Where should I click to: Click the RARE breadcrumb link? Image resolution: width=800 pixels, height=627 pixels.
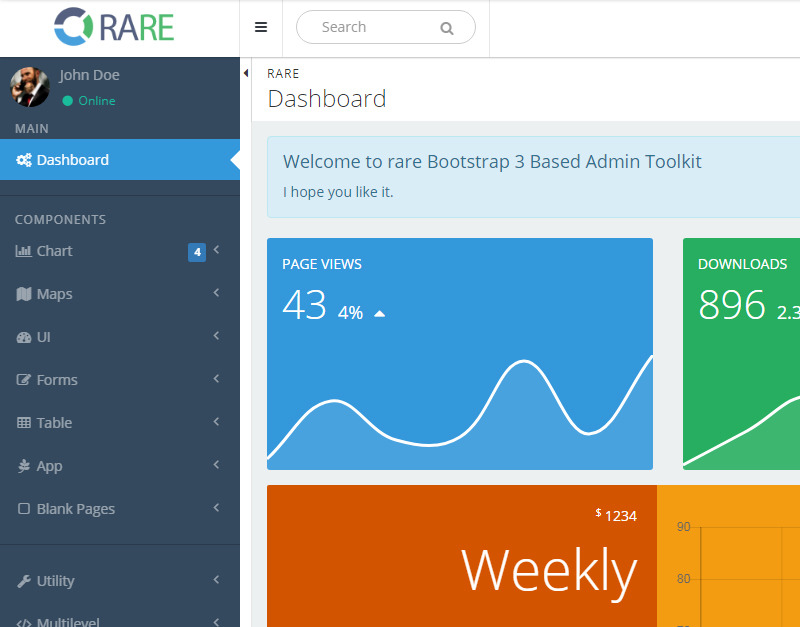pos(283,73)
